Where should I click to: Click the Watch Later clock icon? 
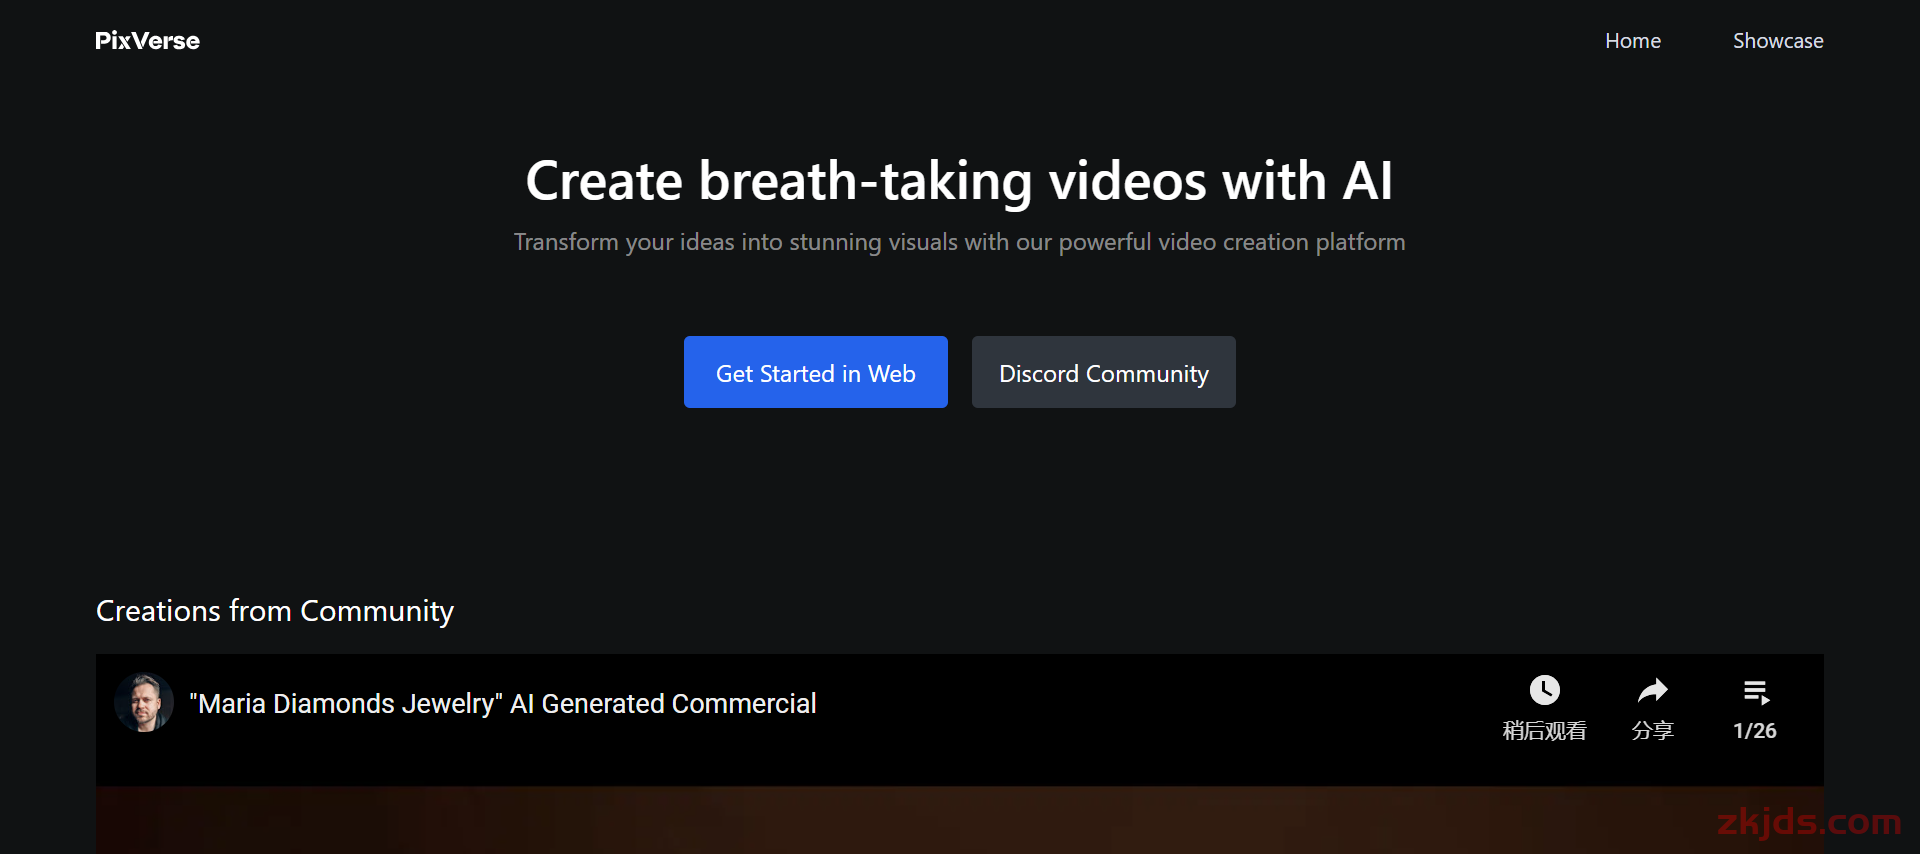[1545, 690]
